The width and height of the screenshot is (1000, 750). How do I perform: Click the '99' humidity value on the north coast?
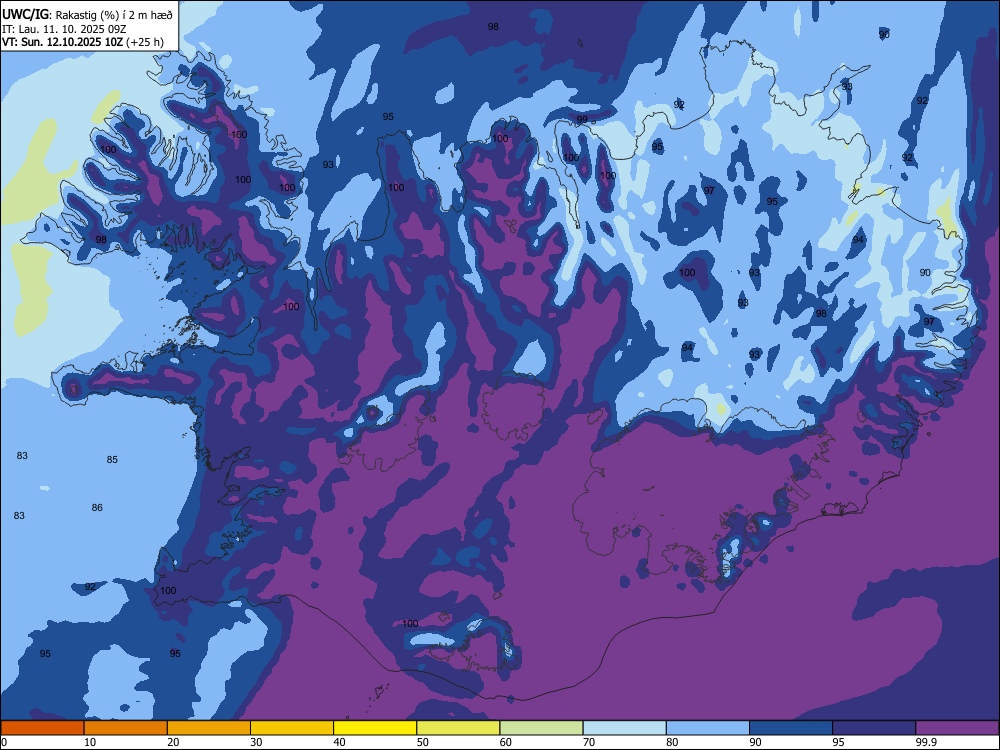pyautogui.click(x=582, y=119)
